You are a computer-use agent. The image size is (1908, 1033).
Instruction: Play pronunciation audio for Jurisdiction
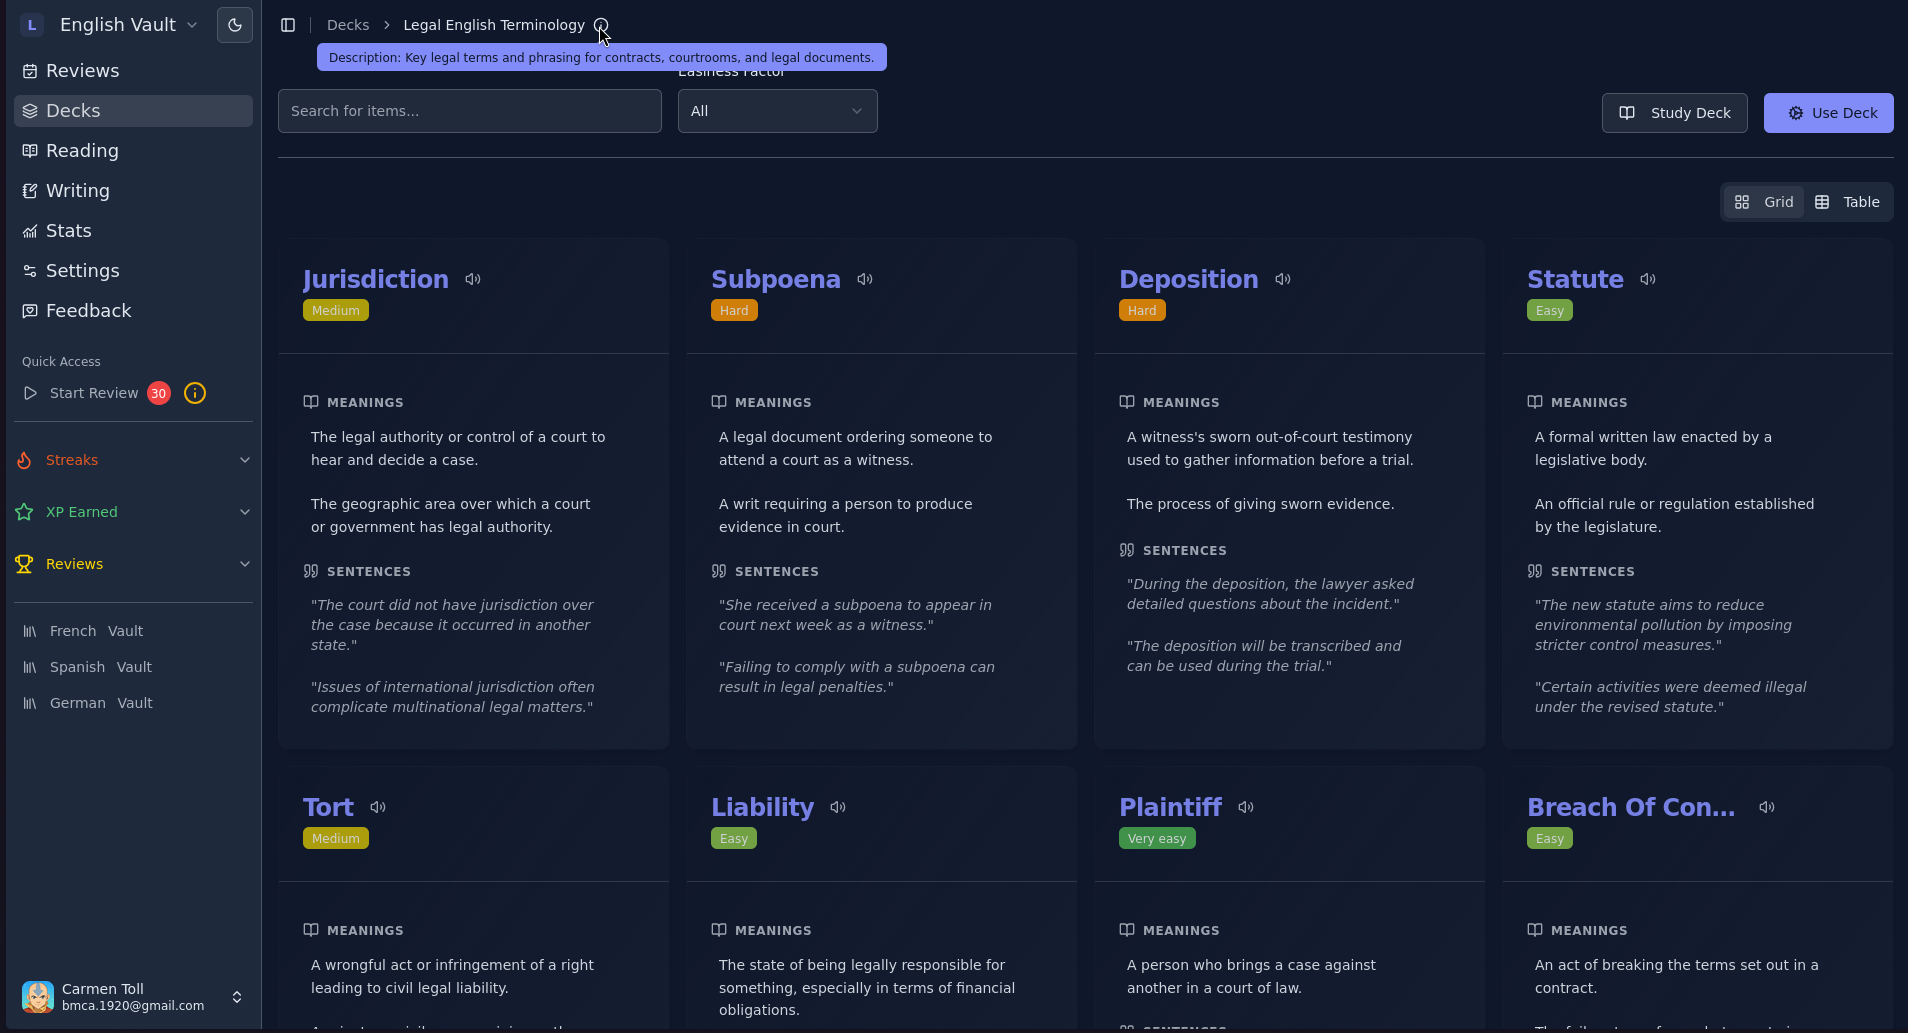tap(473, 279)
